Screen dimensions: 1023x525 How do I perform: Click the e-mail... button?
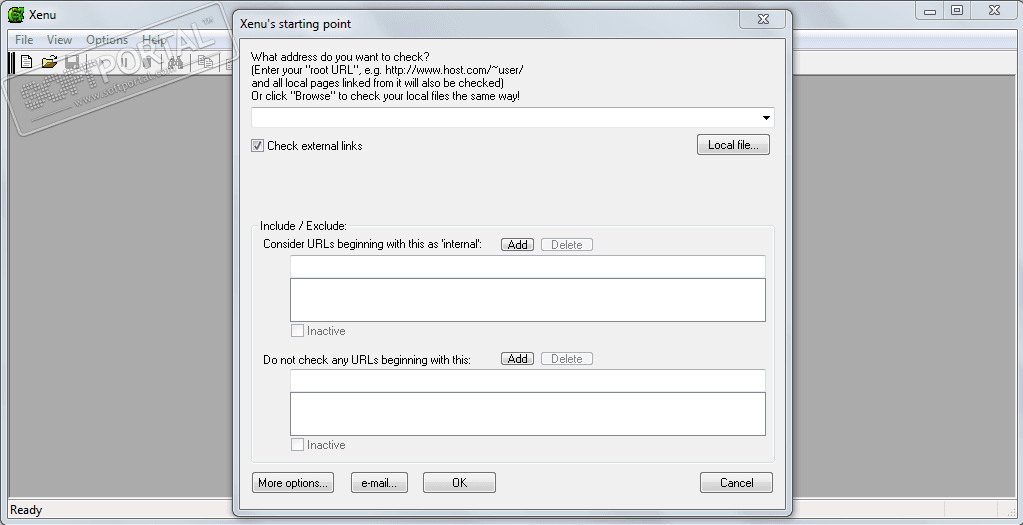[380, 483]
